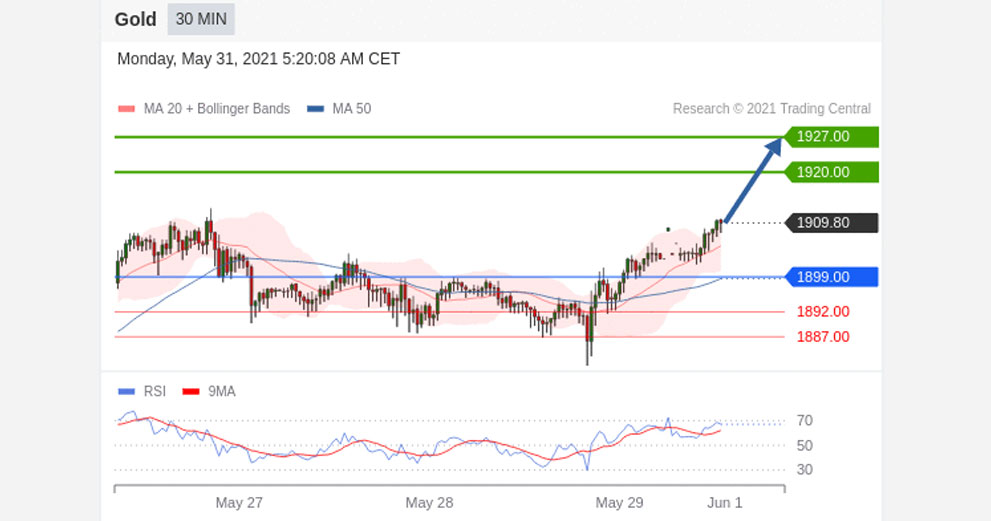Viewport: 991px width, 521px height.
Task: Click the 1927.00 resistance price tag
Action: pyautogui.click(x=830, y=137)
